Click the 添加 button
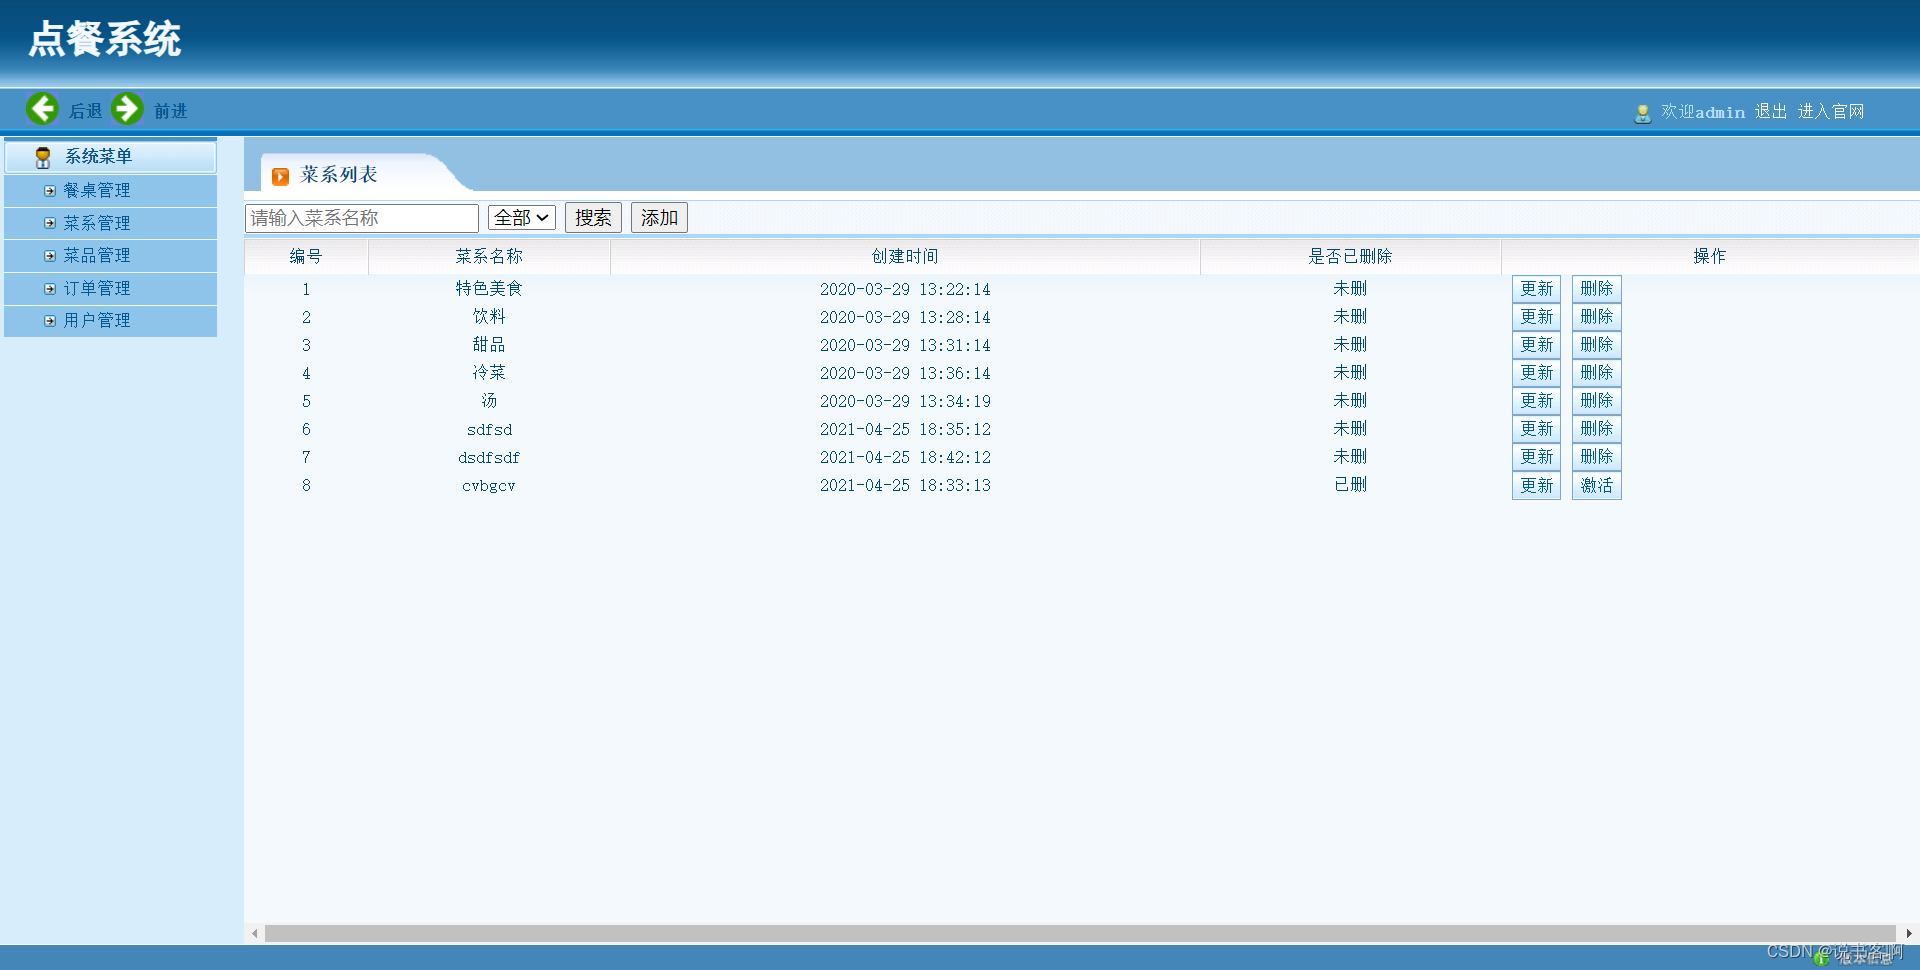This screenshot has width=1920, height=970. [x=659, y=217]
